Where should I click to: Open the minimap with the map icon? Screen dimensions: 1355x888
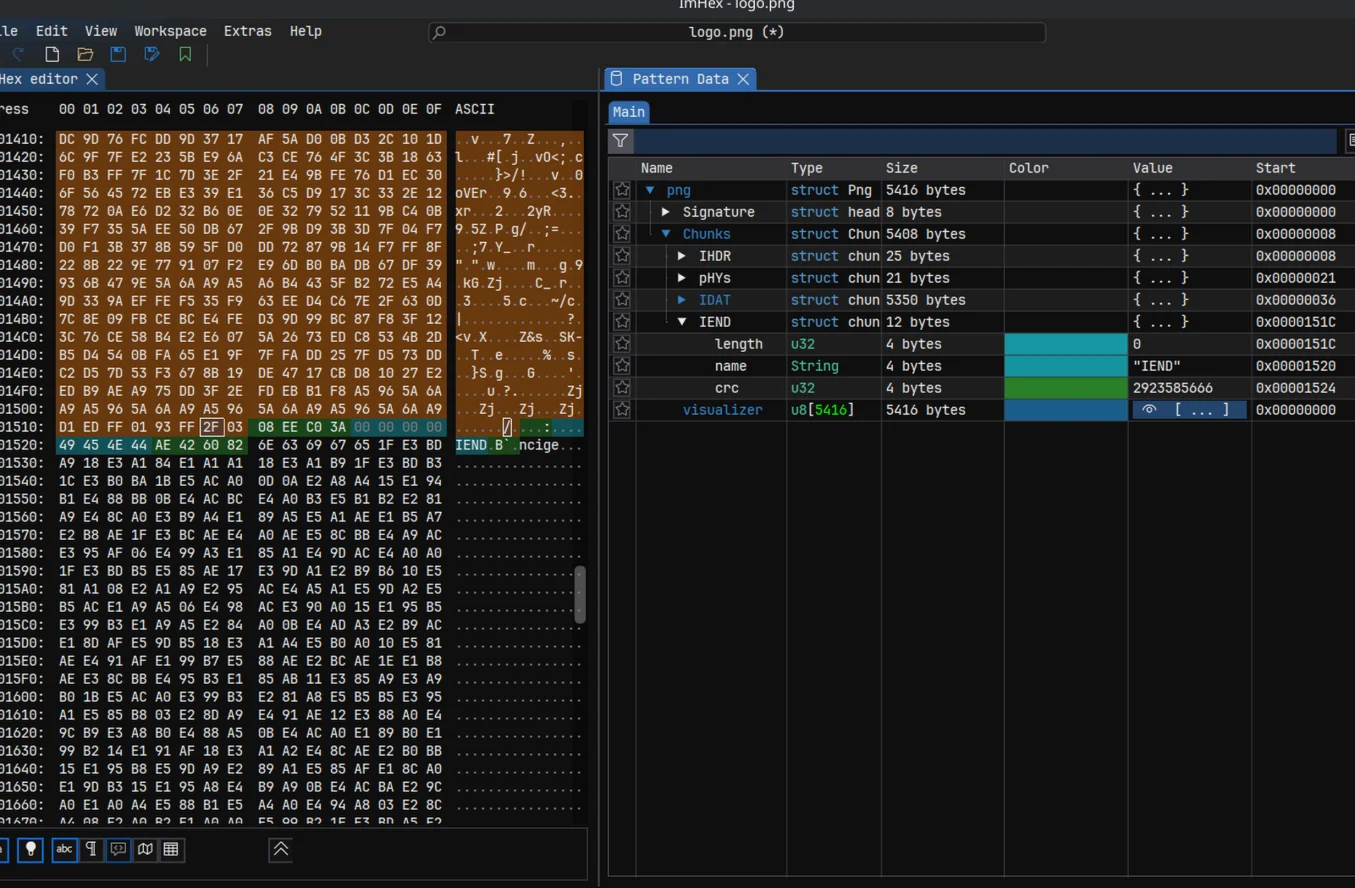145,849
